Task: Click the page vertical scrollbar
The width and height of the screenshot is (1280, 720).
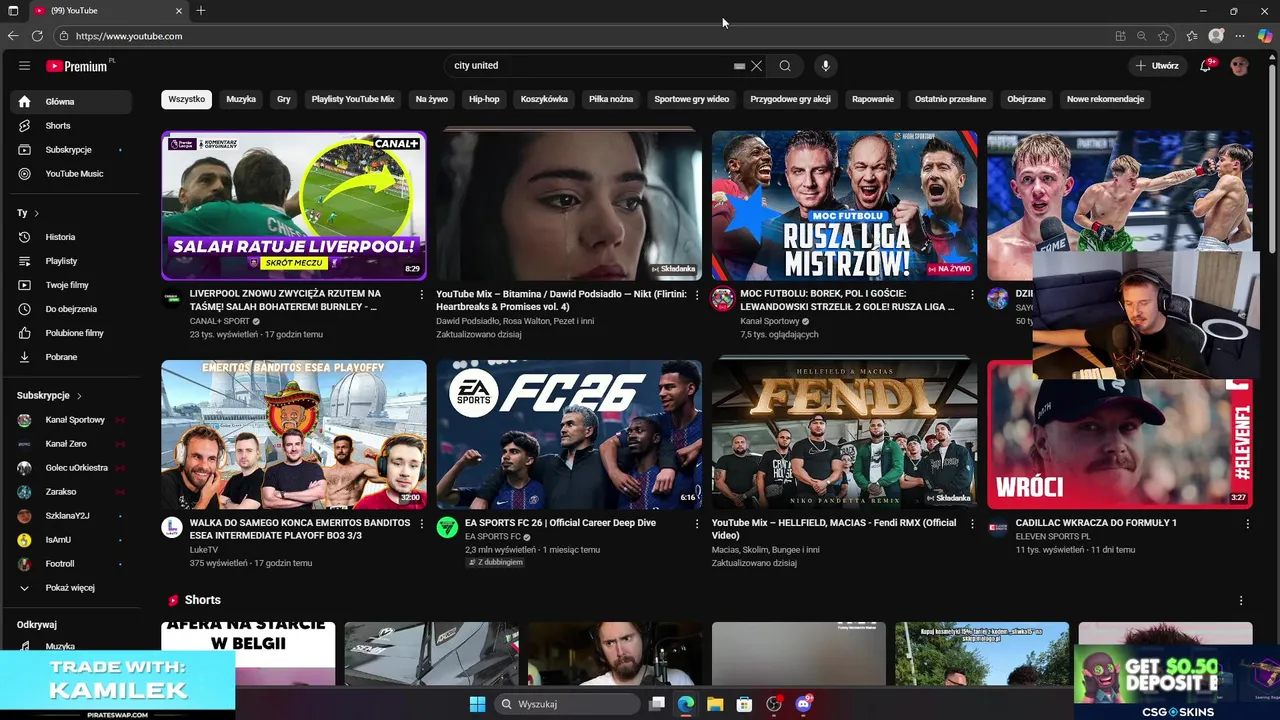Action: click(1274, 160)
